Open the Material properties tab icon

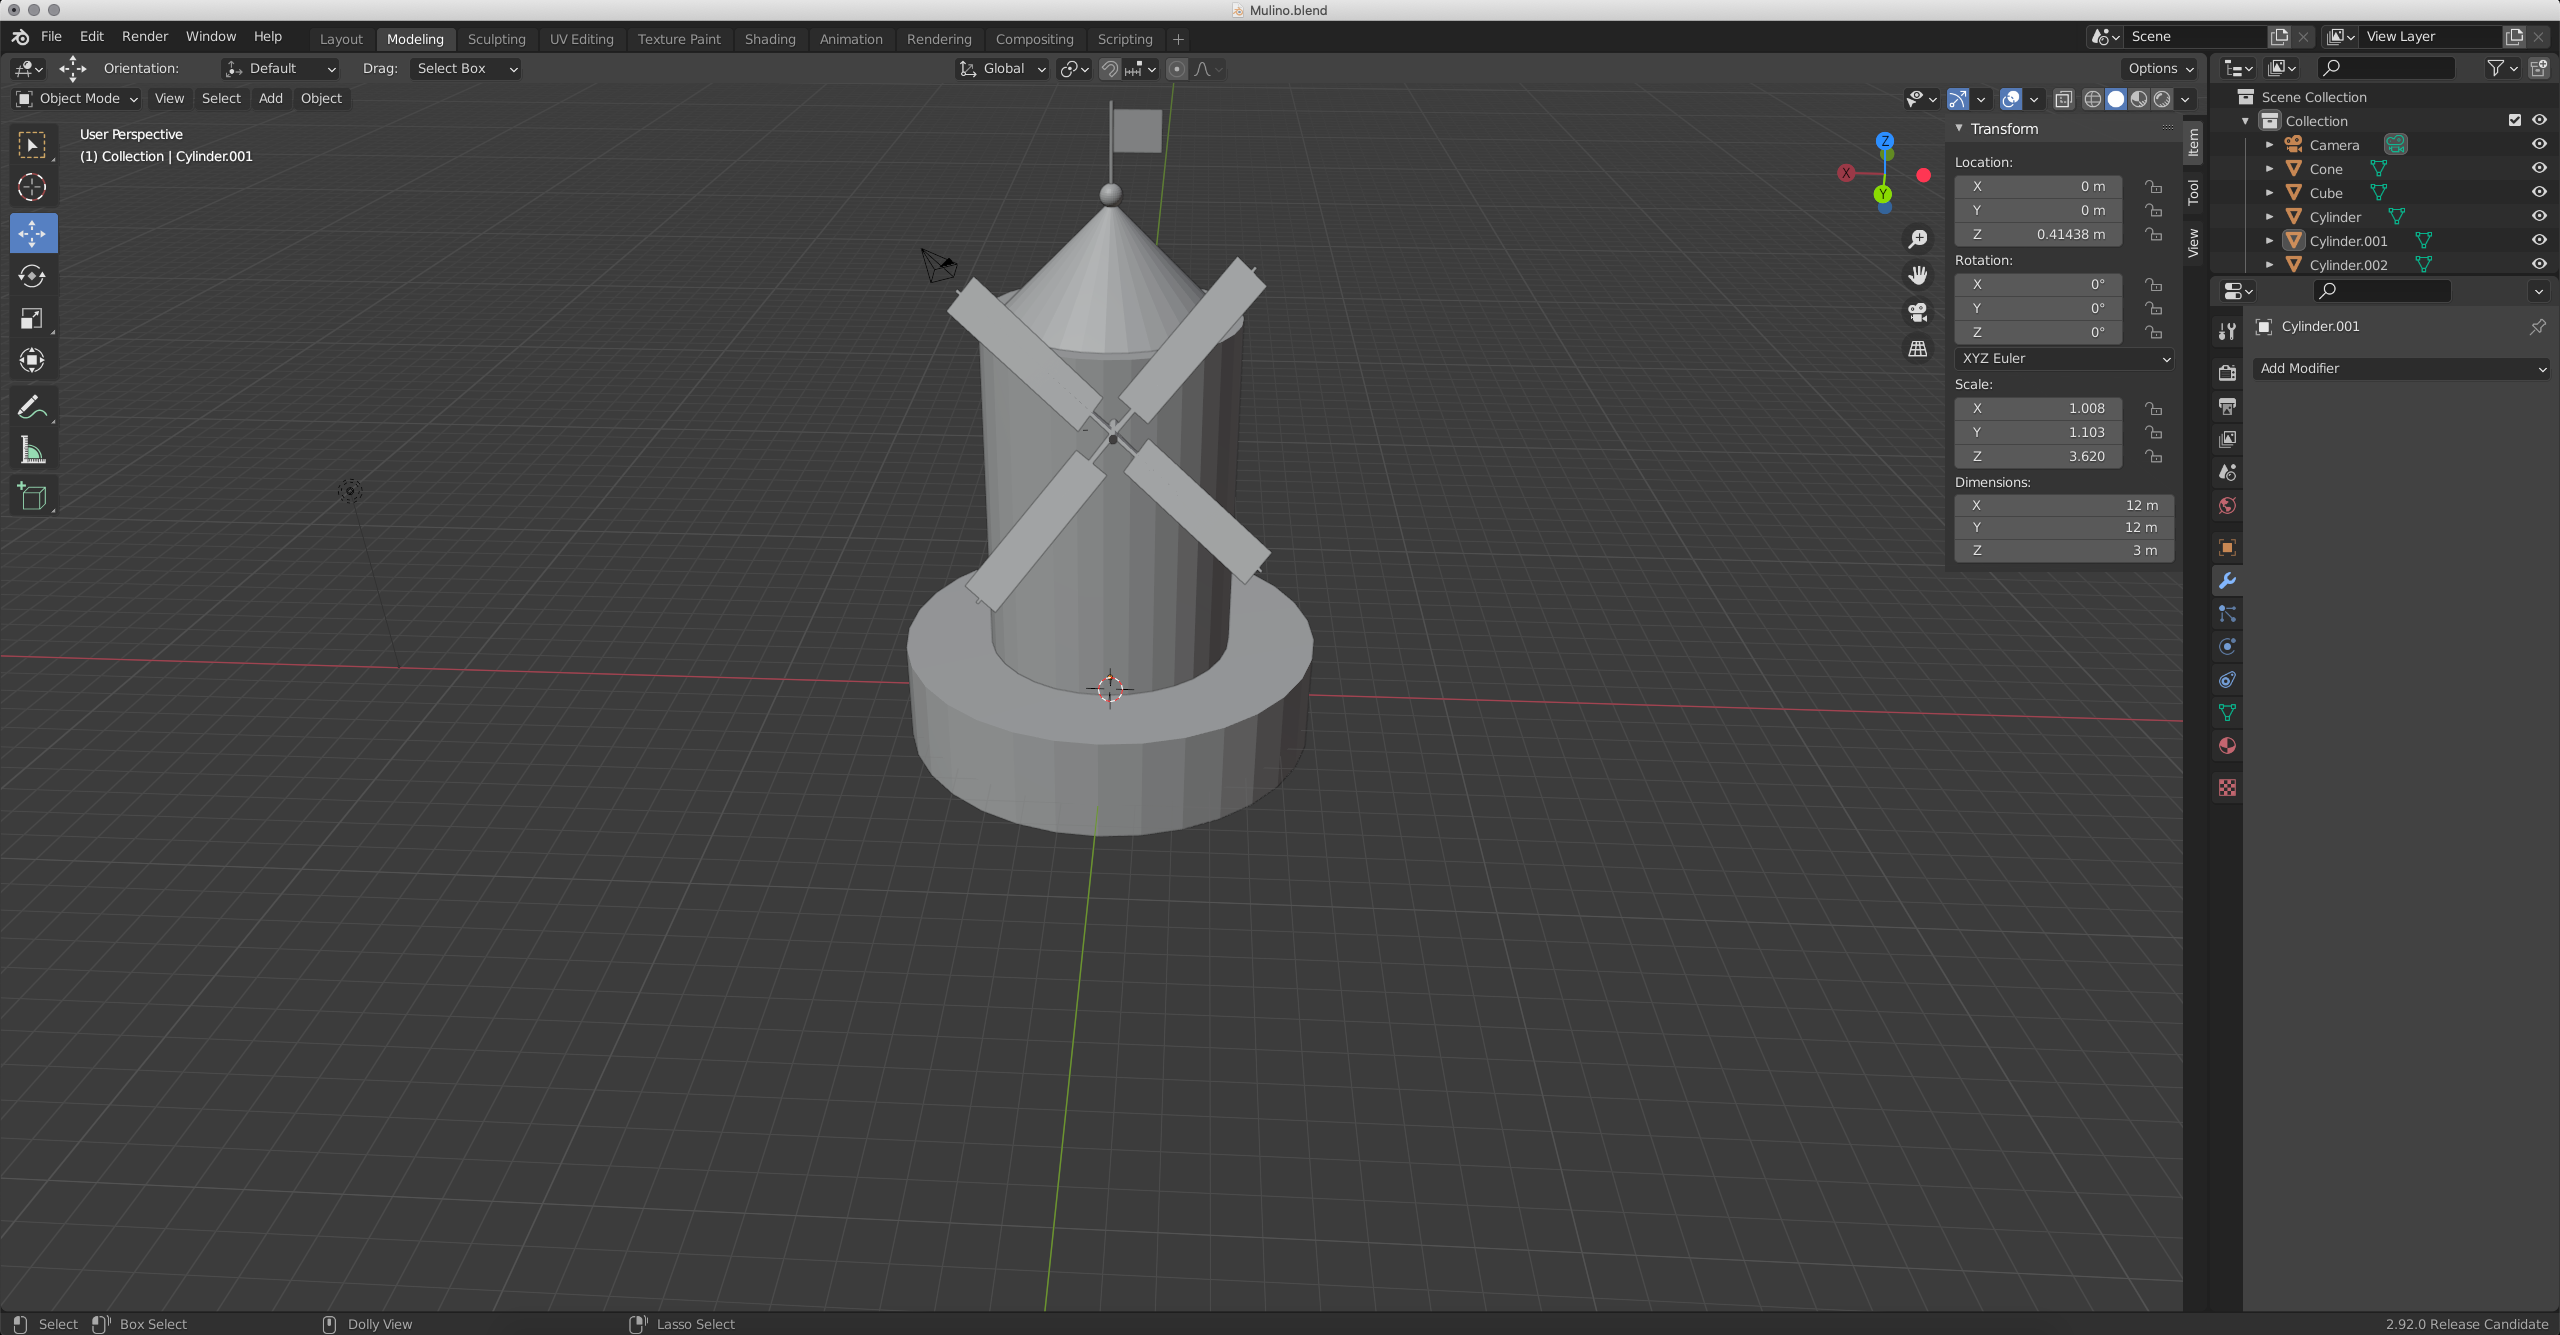pyautogui.click(x=2227, y=745)
